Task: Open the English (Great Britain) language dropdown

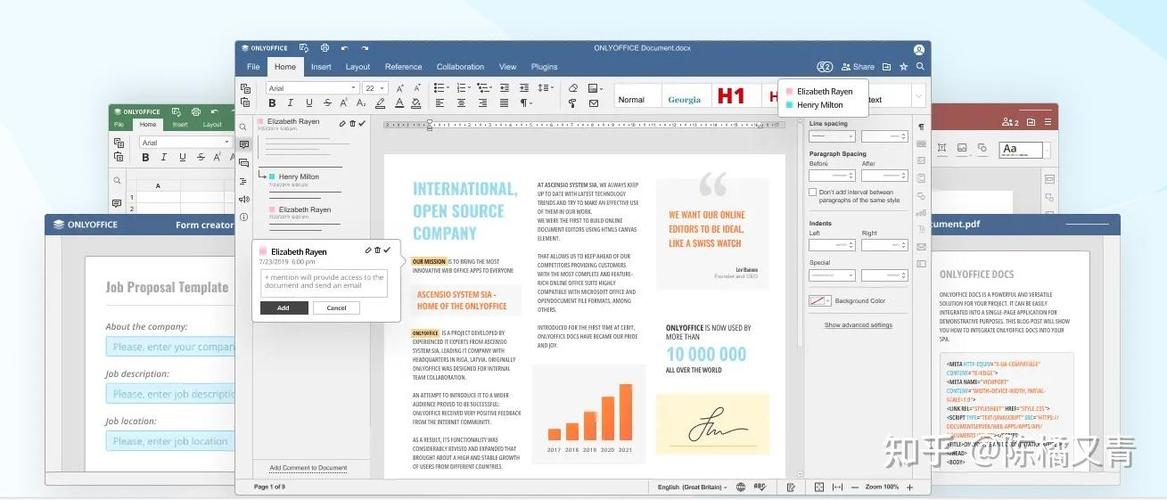Action: point(692,487)
